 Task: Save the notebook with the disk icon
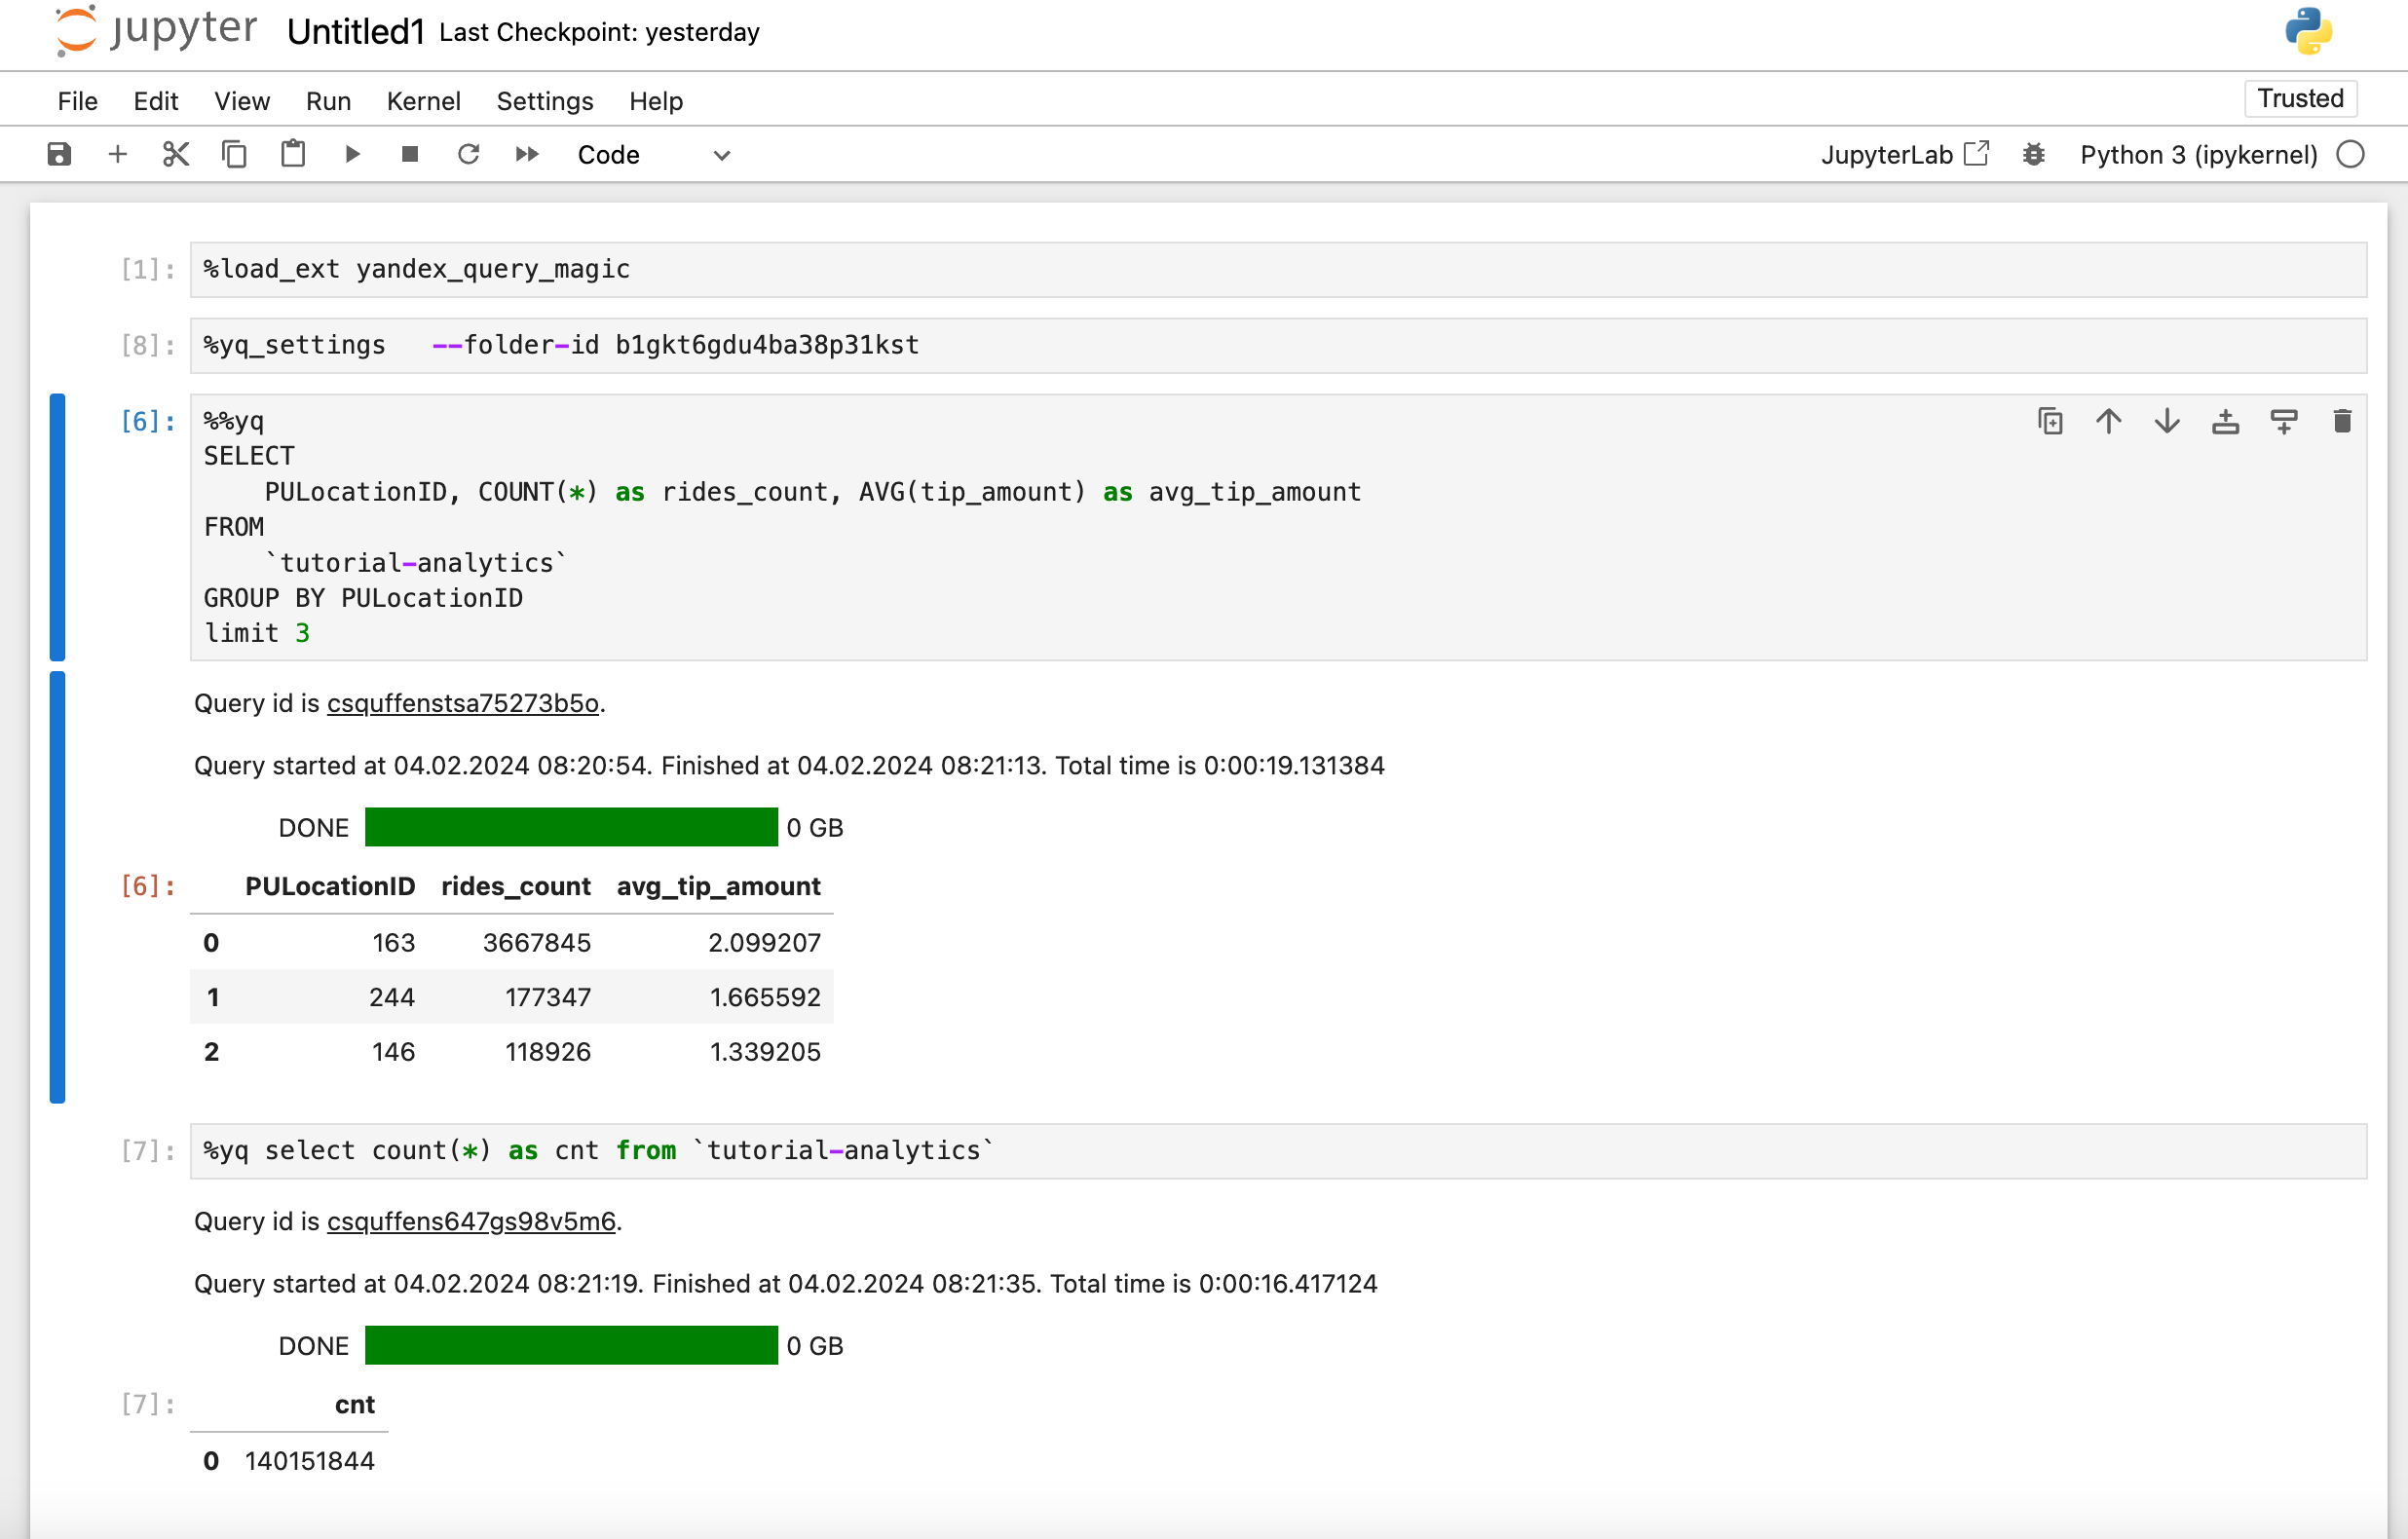coord(59,154)
